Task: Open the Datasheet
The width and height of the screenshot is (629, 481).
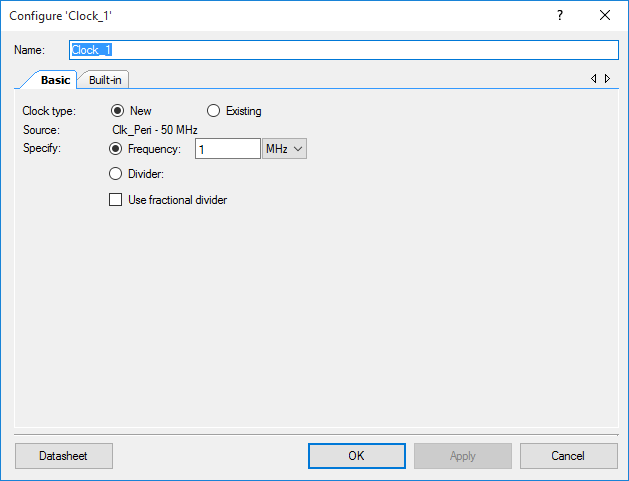Action: click(64, 456)
